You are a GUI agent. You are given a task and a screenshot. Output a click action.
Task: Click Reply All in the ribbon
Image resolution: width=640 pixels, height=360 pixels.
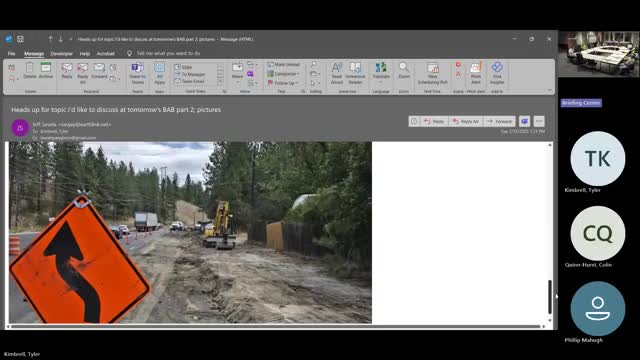(x=82, y=73)
